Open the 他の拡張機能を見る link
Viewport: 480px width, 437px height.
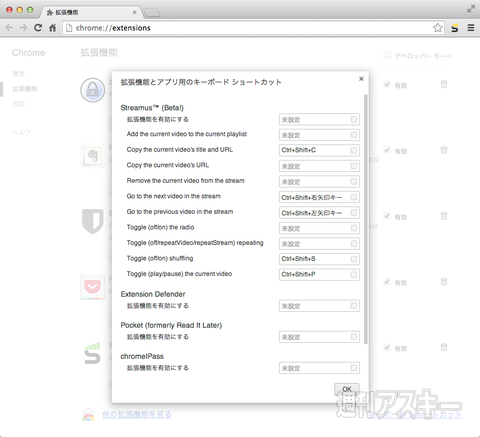point(137,414)
